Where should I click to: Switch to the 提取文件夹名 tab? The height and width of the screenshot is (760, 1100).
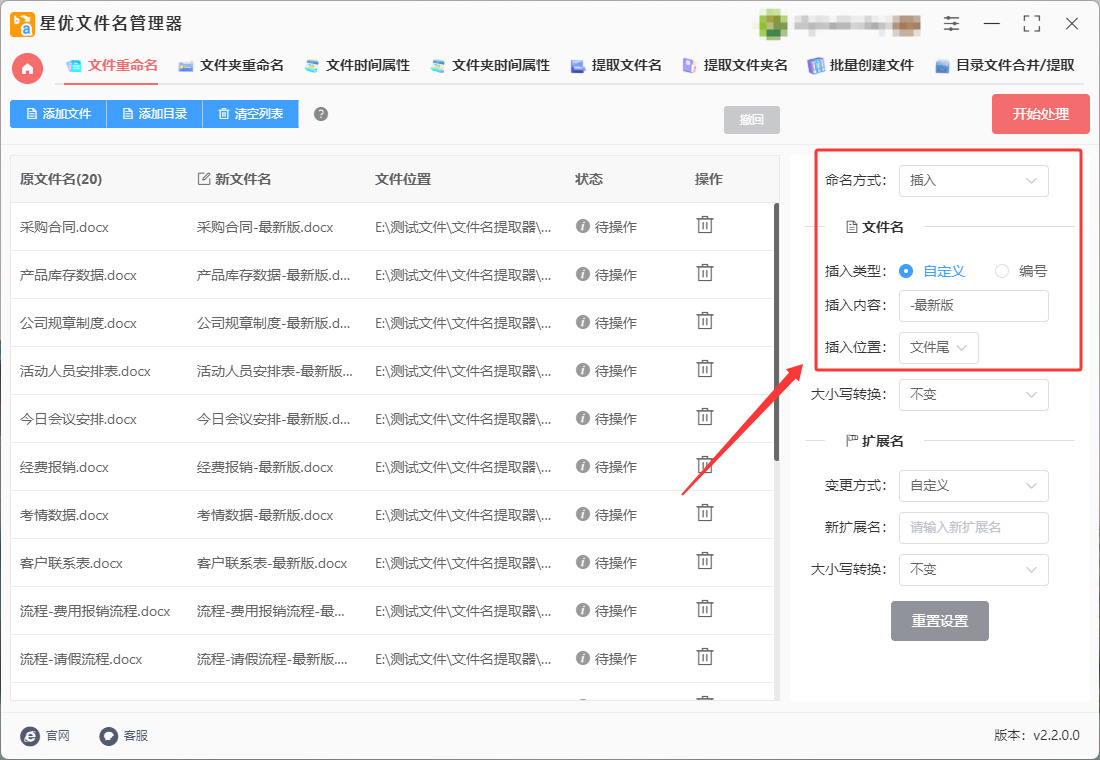point(735,66)
